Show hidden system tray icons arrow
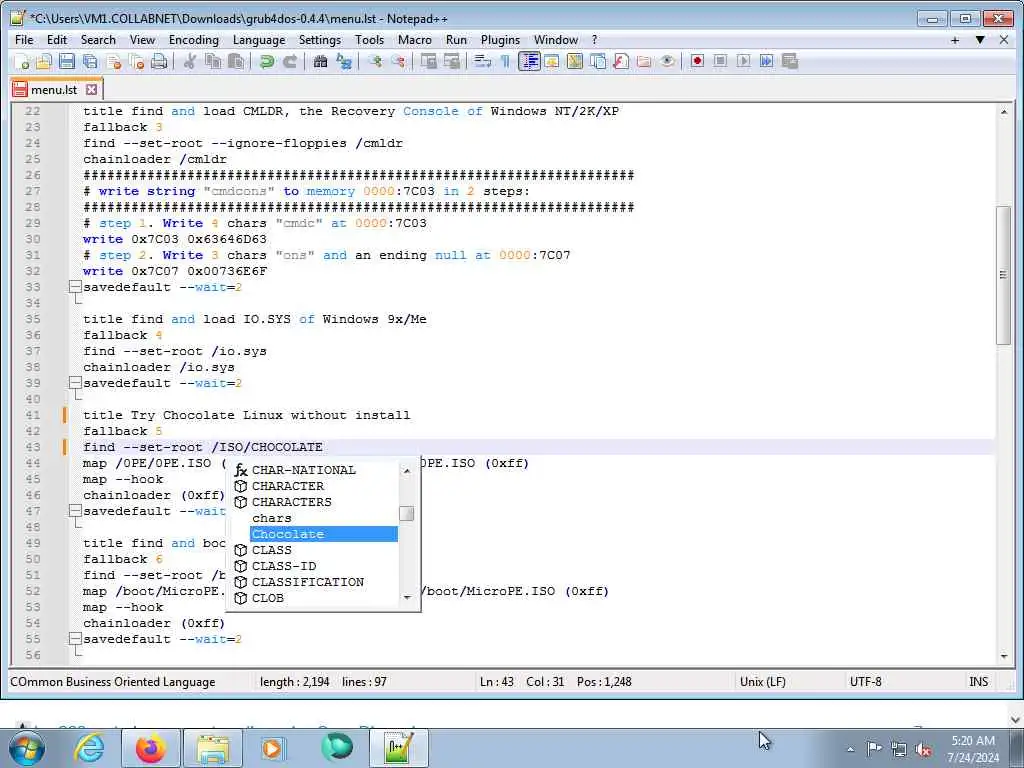The image size is (1024, 768). (850, 749)
